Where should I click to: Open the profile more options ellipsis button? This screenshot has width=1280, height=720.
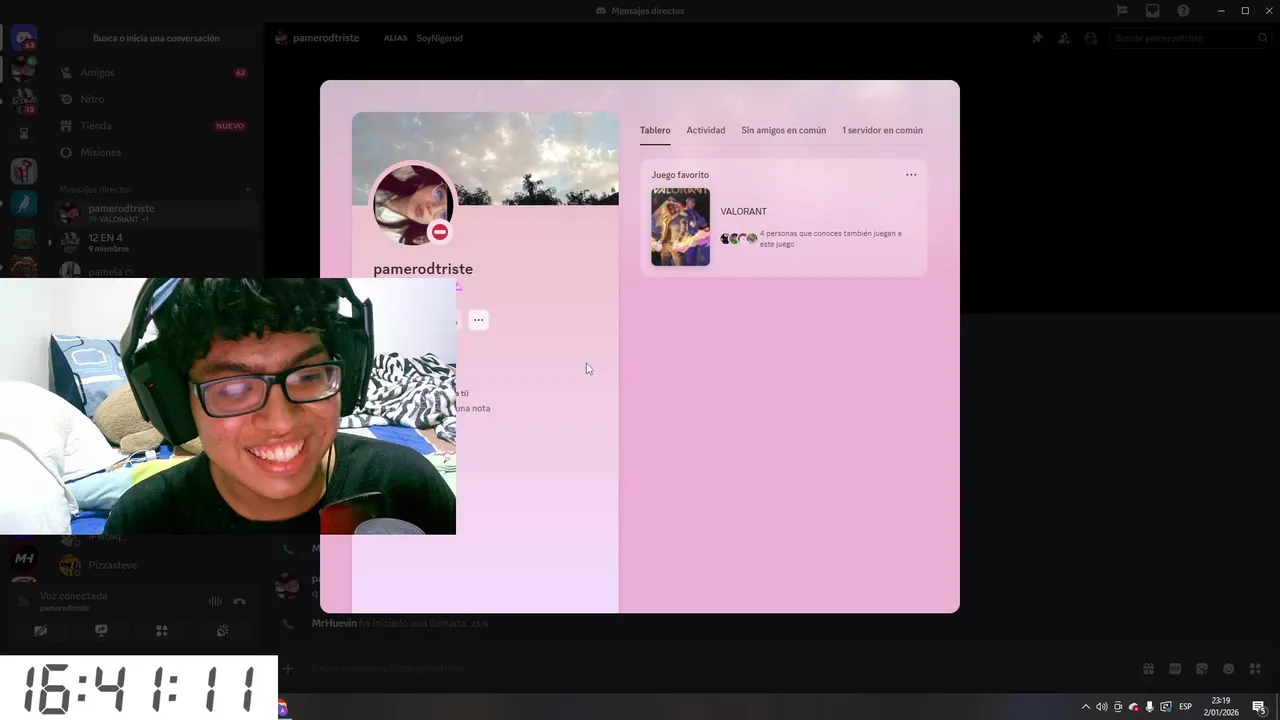coord(479,320)
